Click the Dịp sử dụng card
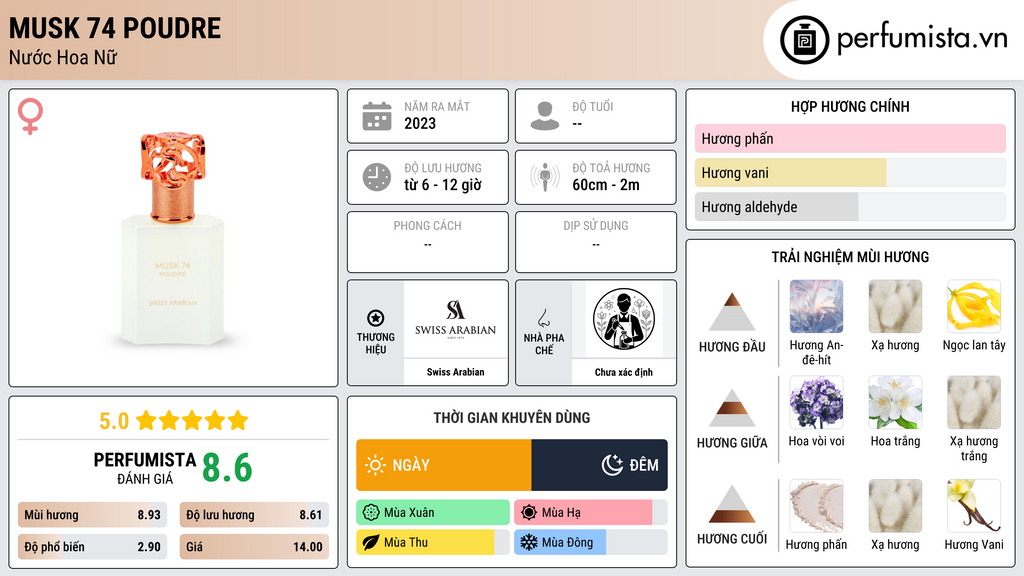 coord(596,242)
